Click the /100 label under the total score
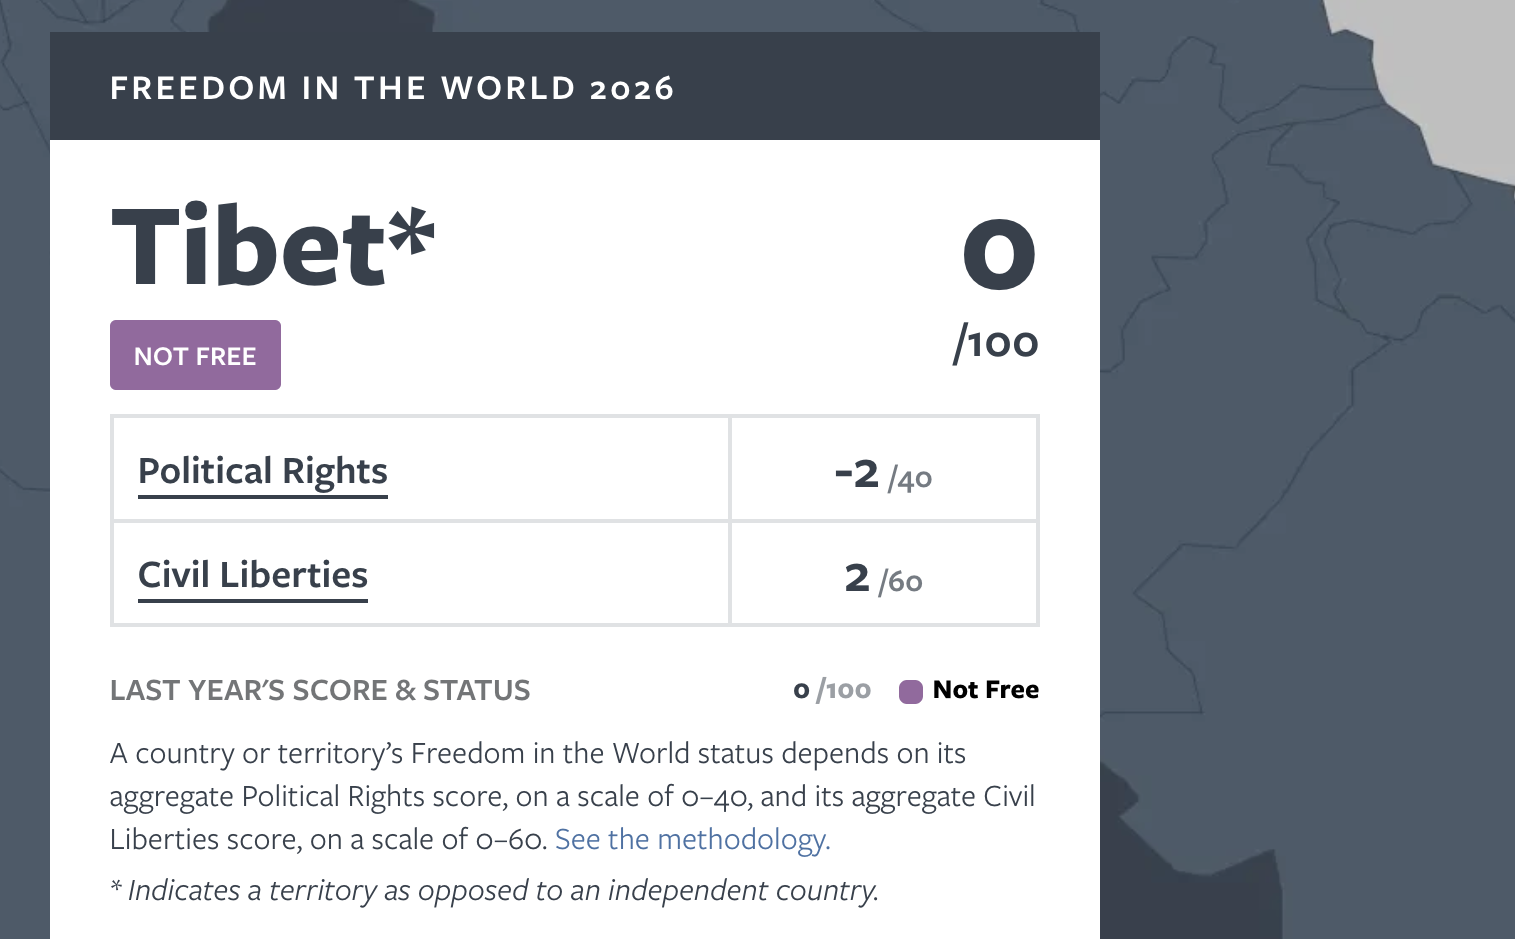 point(996,343)
